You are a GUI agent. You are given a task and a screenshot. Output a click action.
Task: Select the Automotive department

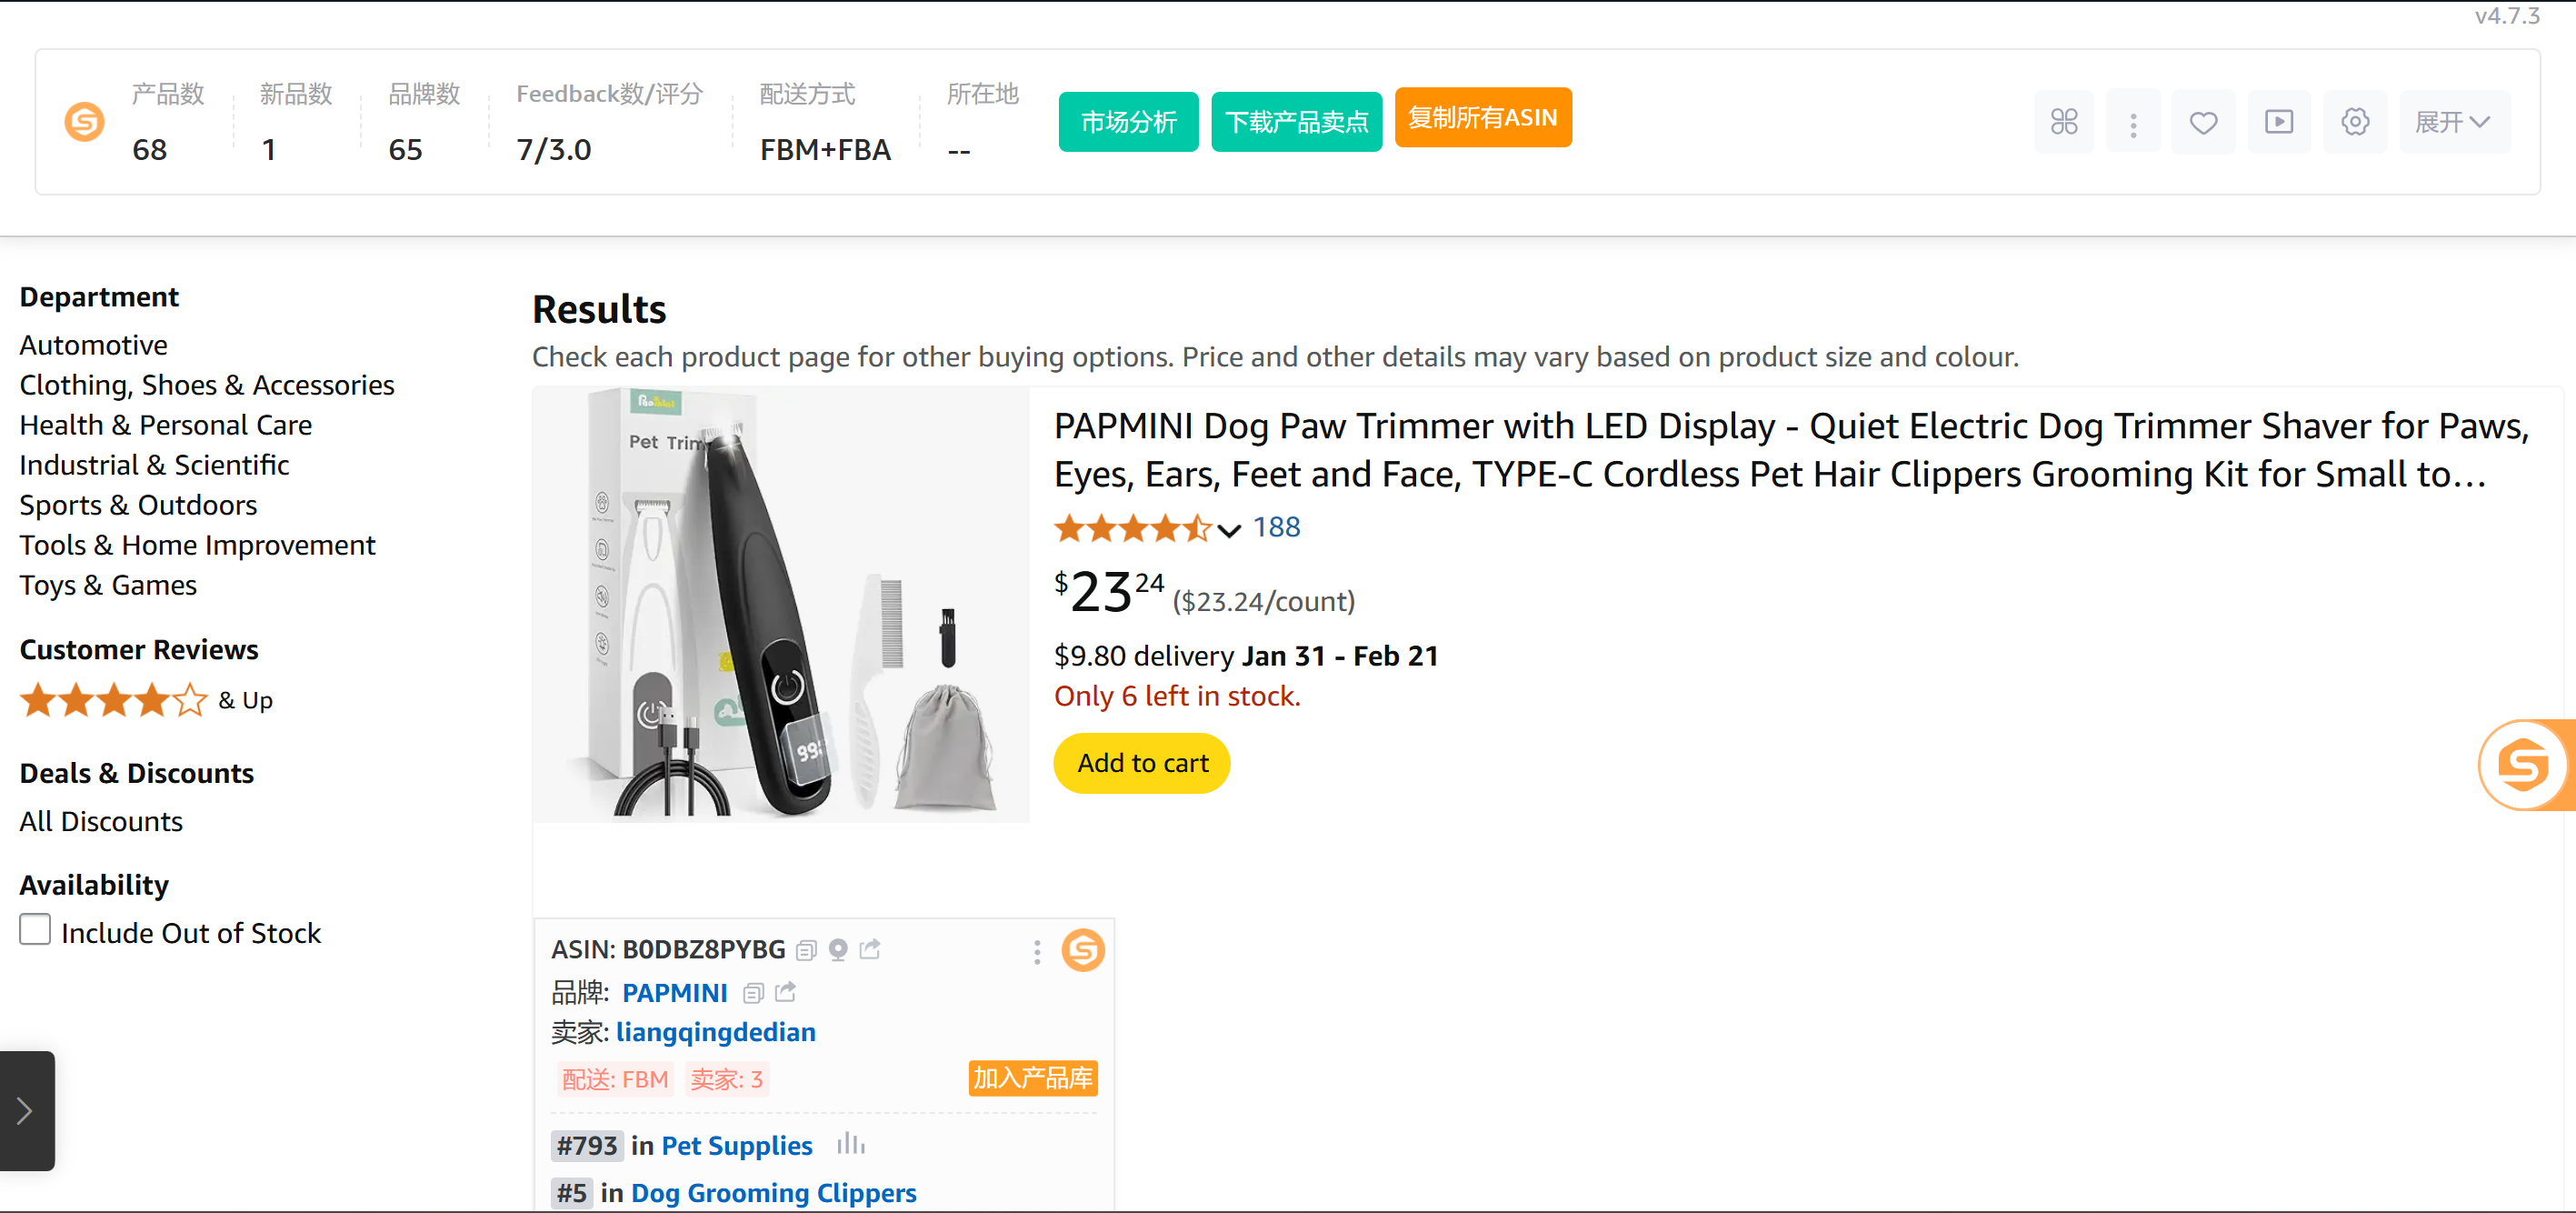click(x=94, y=345)
